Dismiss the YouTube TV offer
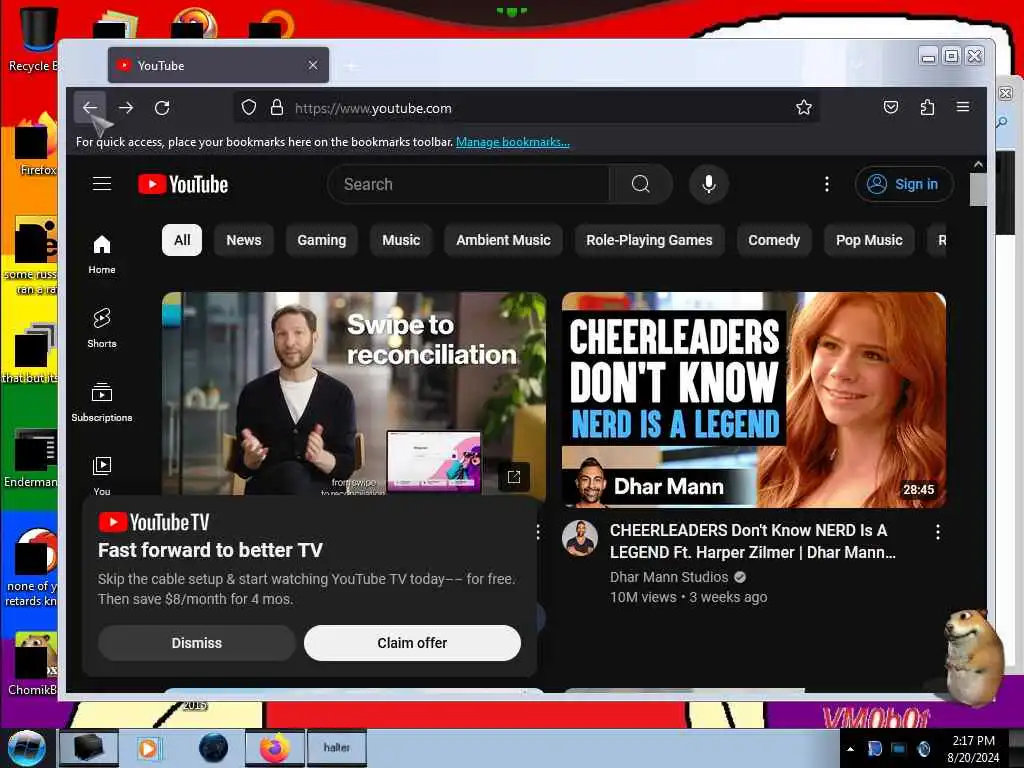 pyautogui.click(x=197, y=643)
